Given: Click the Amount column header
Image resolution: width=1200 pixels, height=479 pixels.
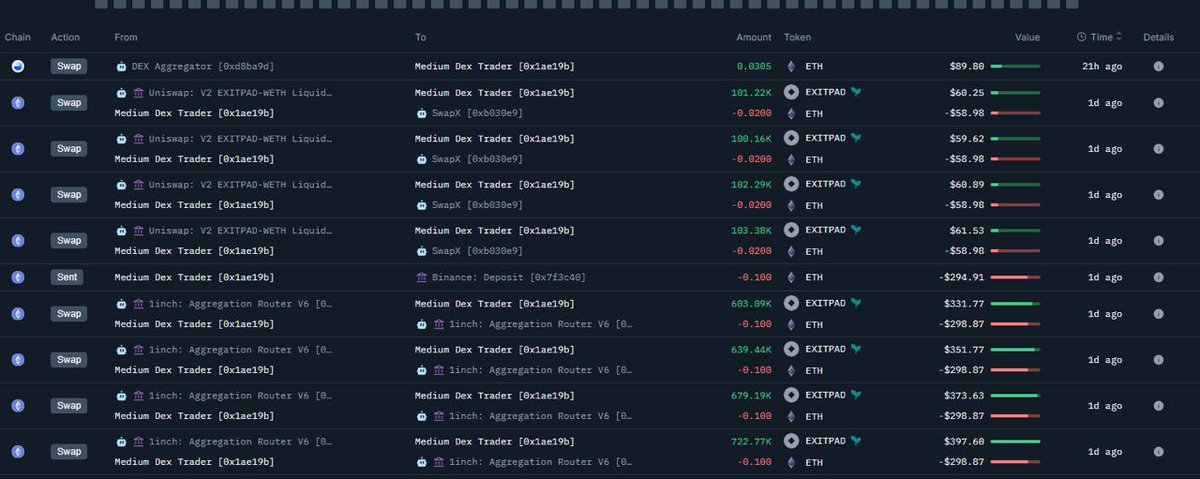Looking at the screenshot, I should (x=754, y=37).
